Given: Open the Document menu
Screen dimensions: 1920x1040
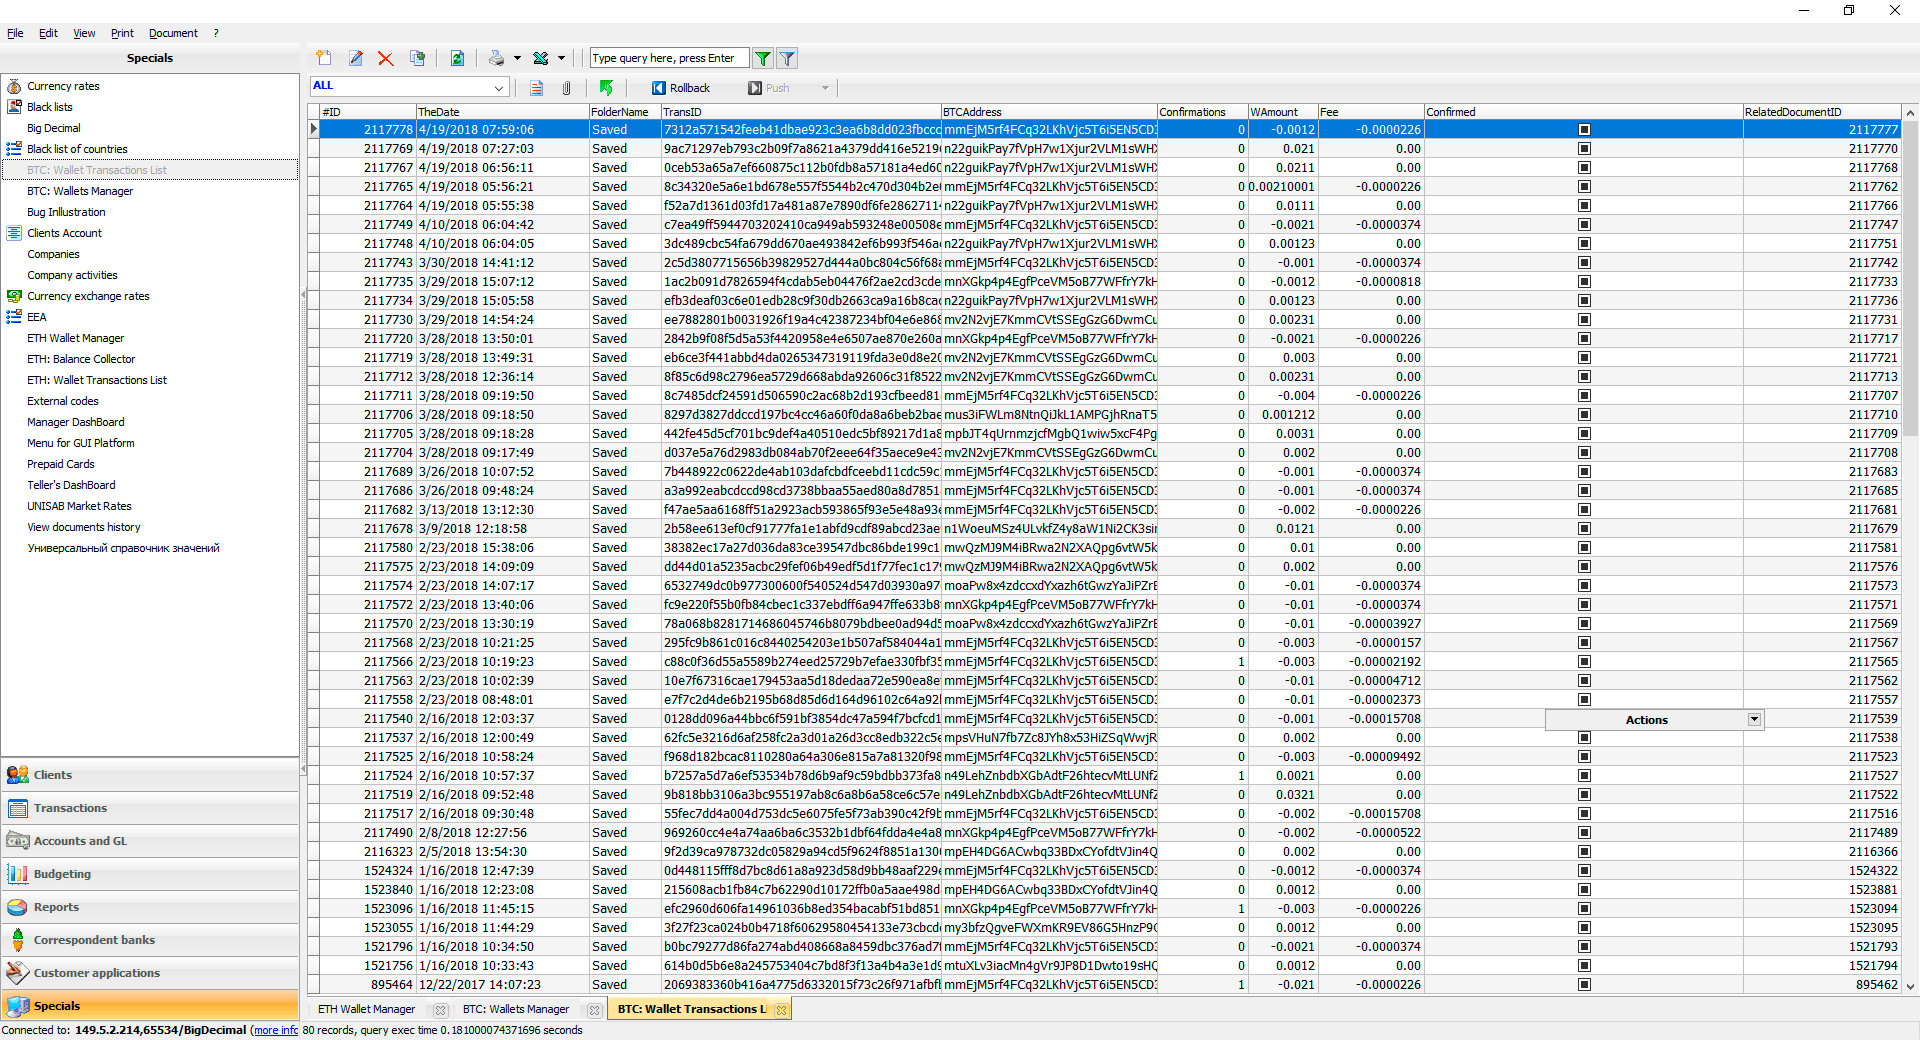Looking at the screenshot, I should coord(173,33).
